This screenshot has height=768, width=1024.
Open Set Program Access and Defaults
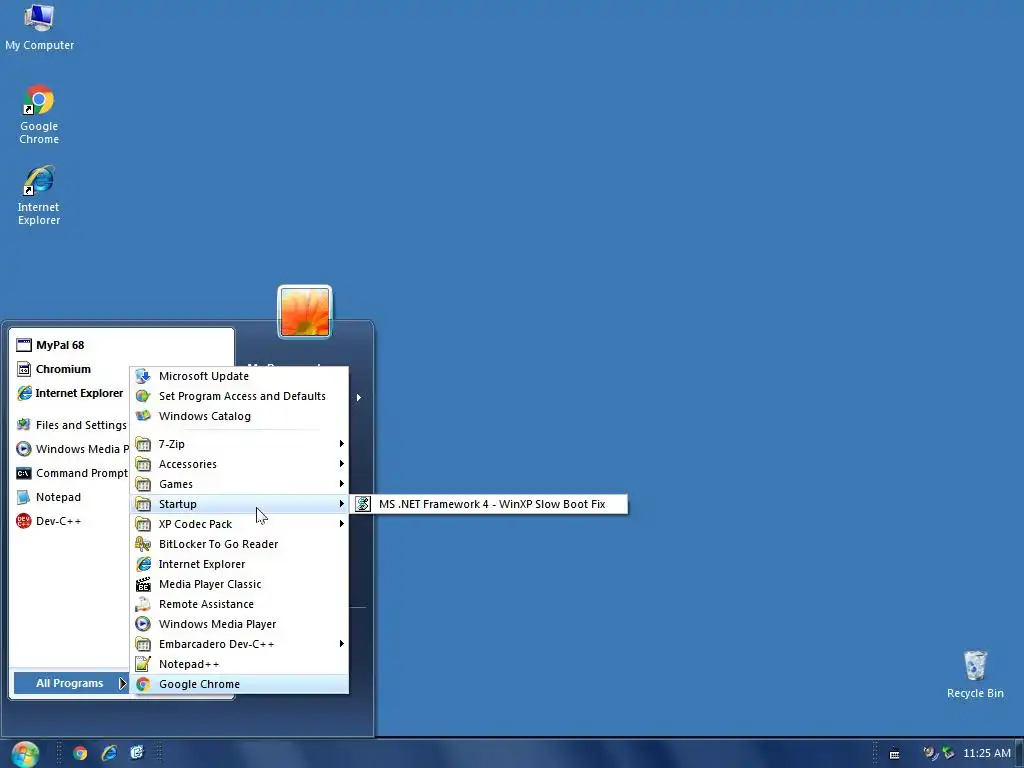click(x=241, y=396)
